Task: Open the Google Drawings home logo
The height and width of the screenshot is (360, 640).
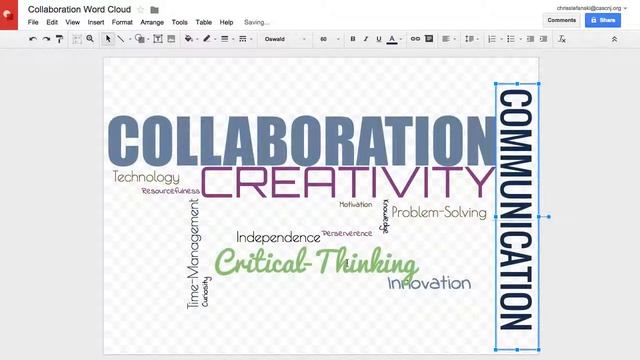Action: point(9,15)
